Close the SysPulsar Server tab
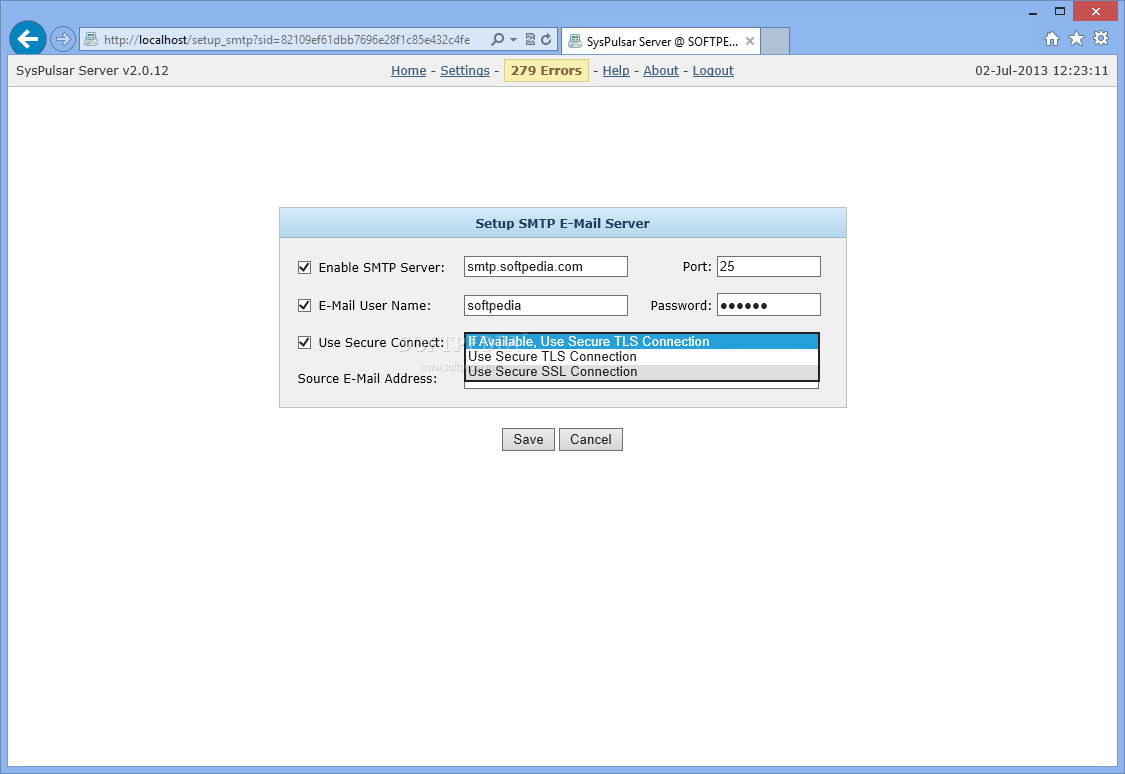1125x774 pixels. click(750, 41)
